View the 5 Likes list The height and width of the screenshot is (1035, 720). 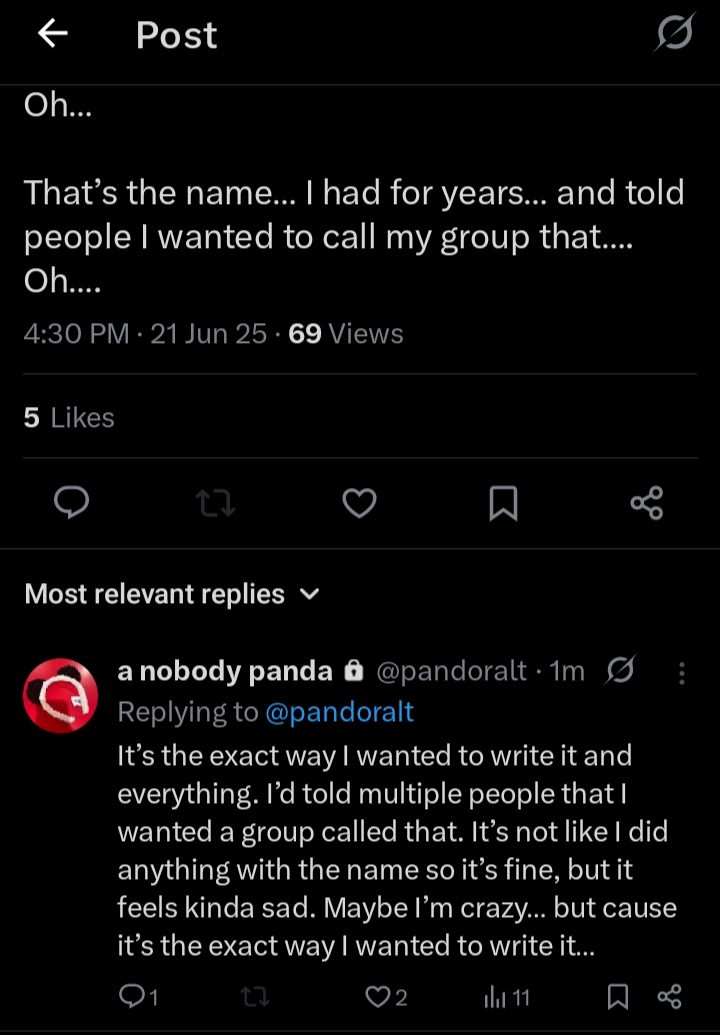click(69, 417)
